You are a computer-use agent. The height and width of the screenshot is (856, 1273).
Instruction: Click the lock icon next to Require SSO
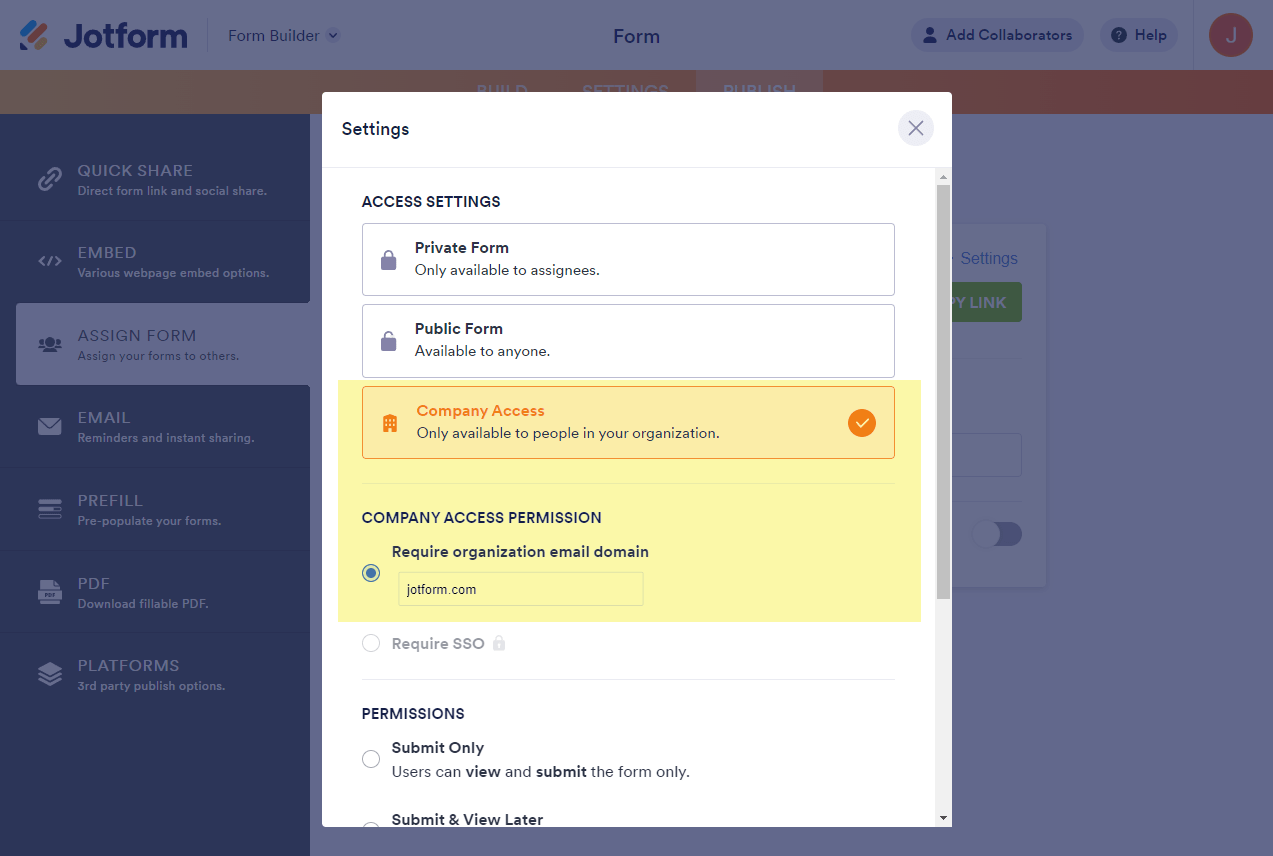coord(499,643)
